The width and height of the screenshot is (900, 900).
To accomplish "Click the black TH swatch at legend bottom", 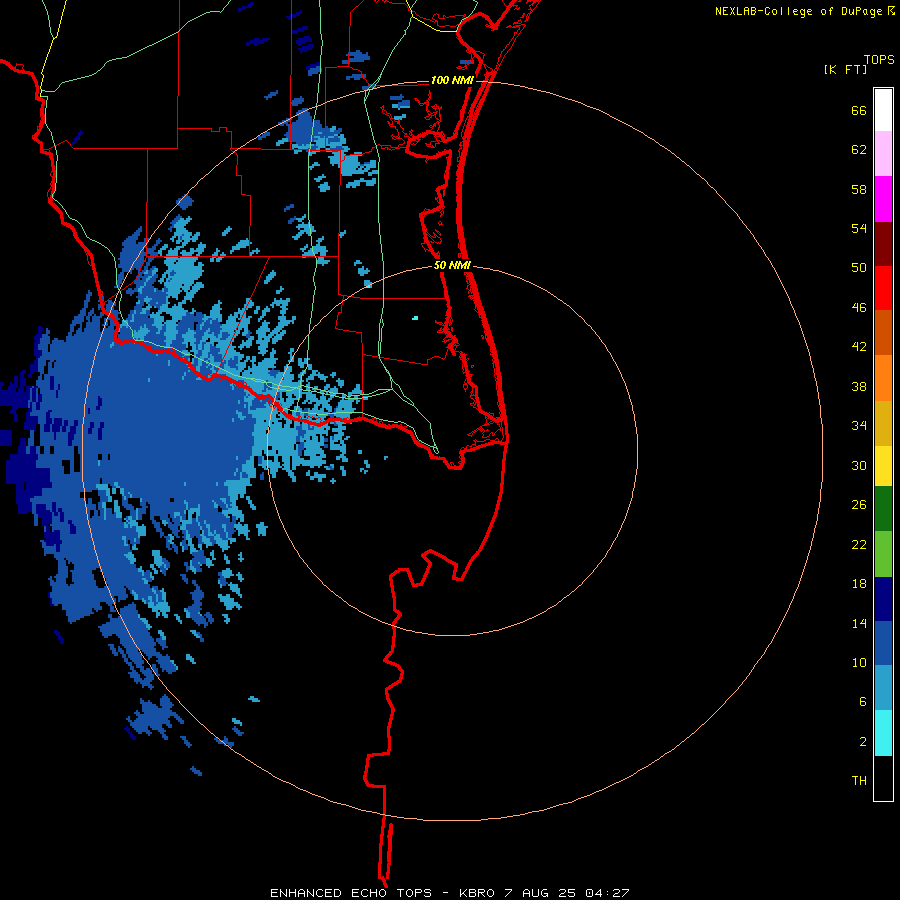I will (x=883, y=778).
